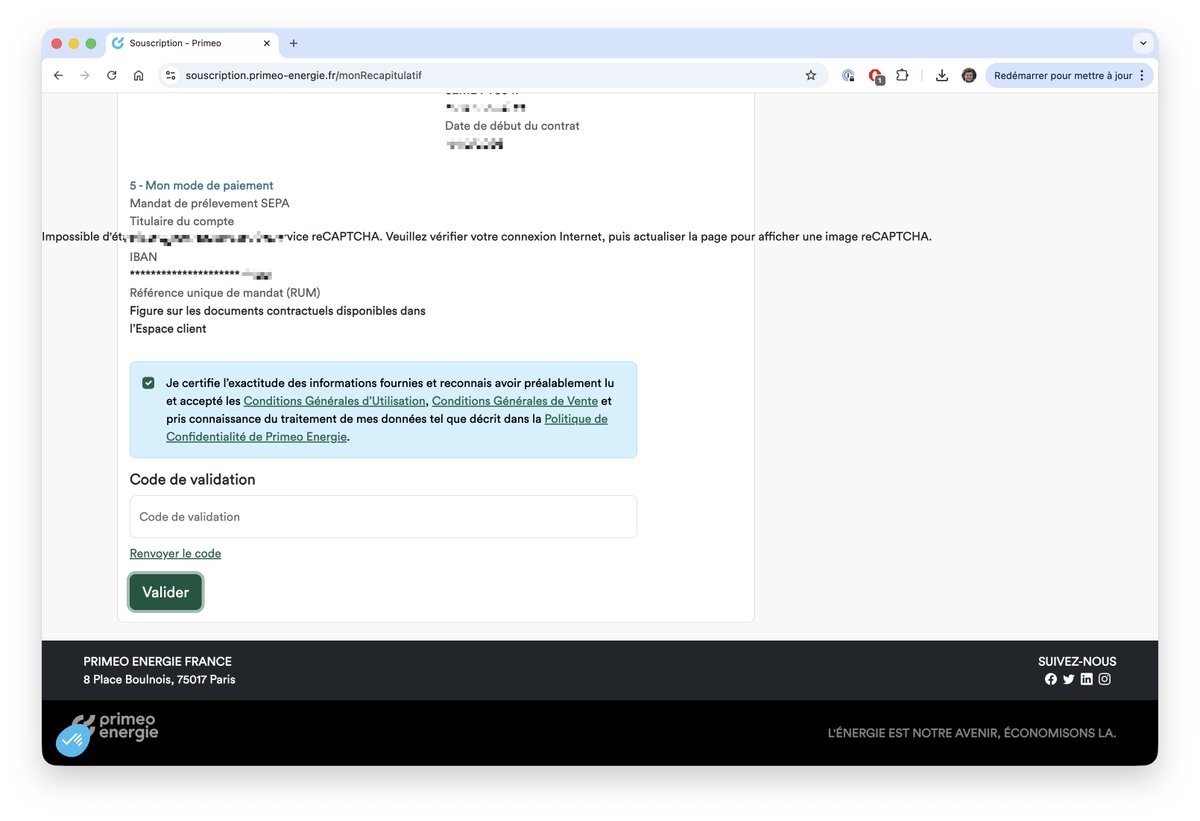Open the Facebook icon in footer
Viewport: 1200px width, 821px height.
[1051, 679]
